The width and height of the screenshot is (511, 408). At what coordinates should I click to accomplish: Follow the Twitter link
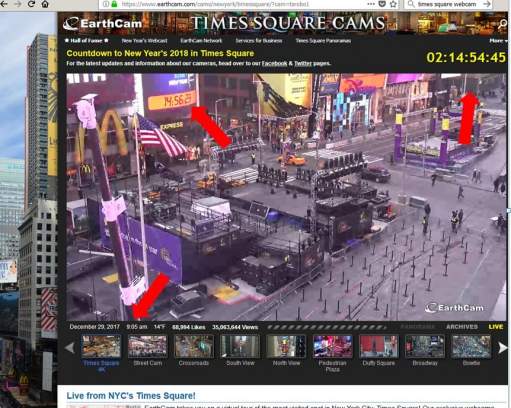pos(303,63)
